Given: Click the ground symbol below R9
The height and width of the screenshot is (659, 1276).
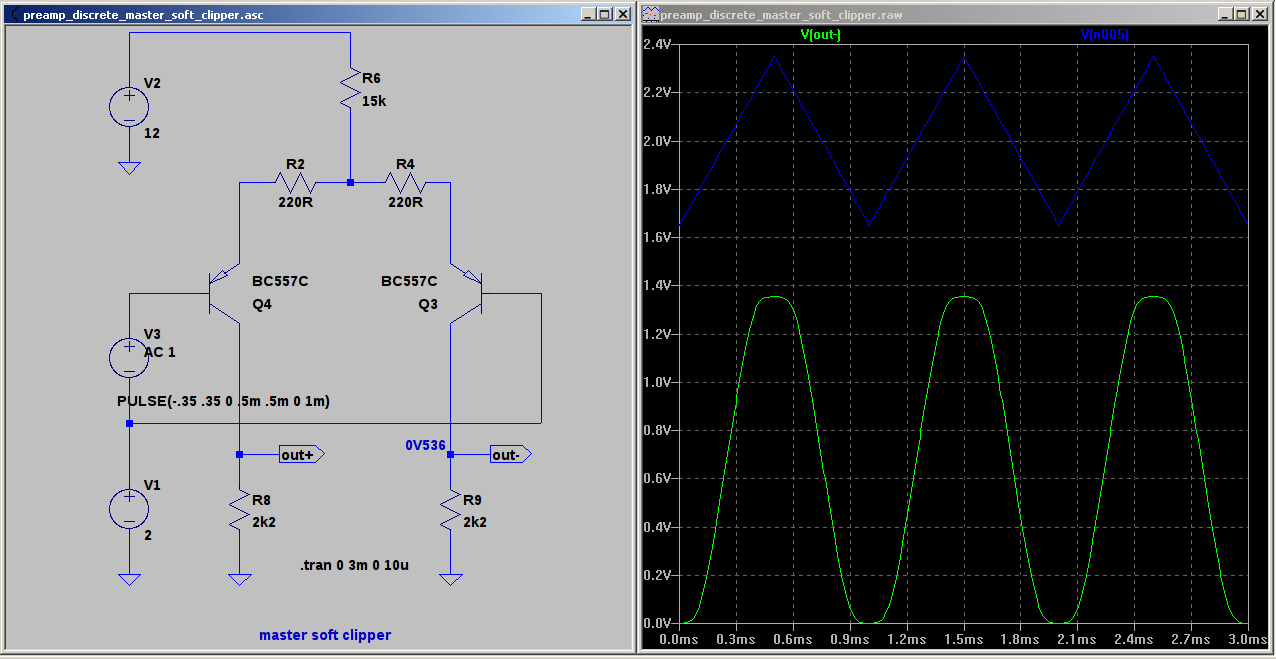Looking at the screenshot, I should 451,579.
